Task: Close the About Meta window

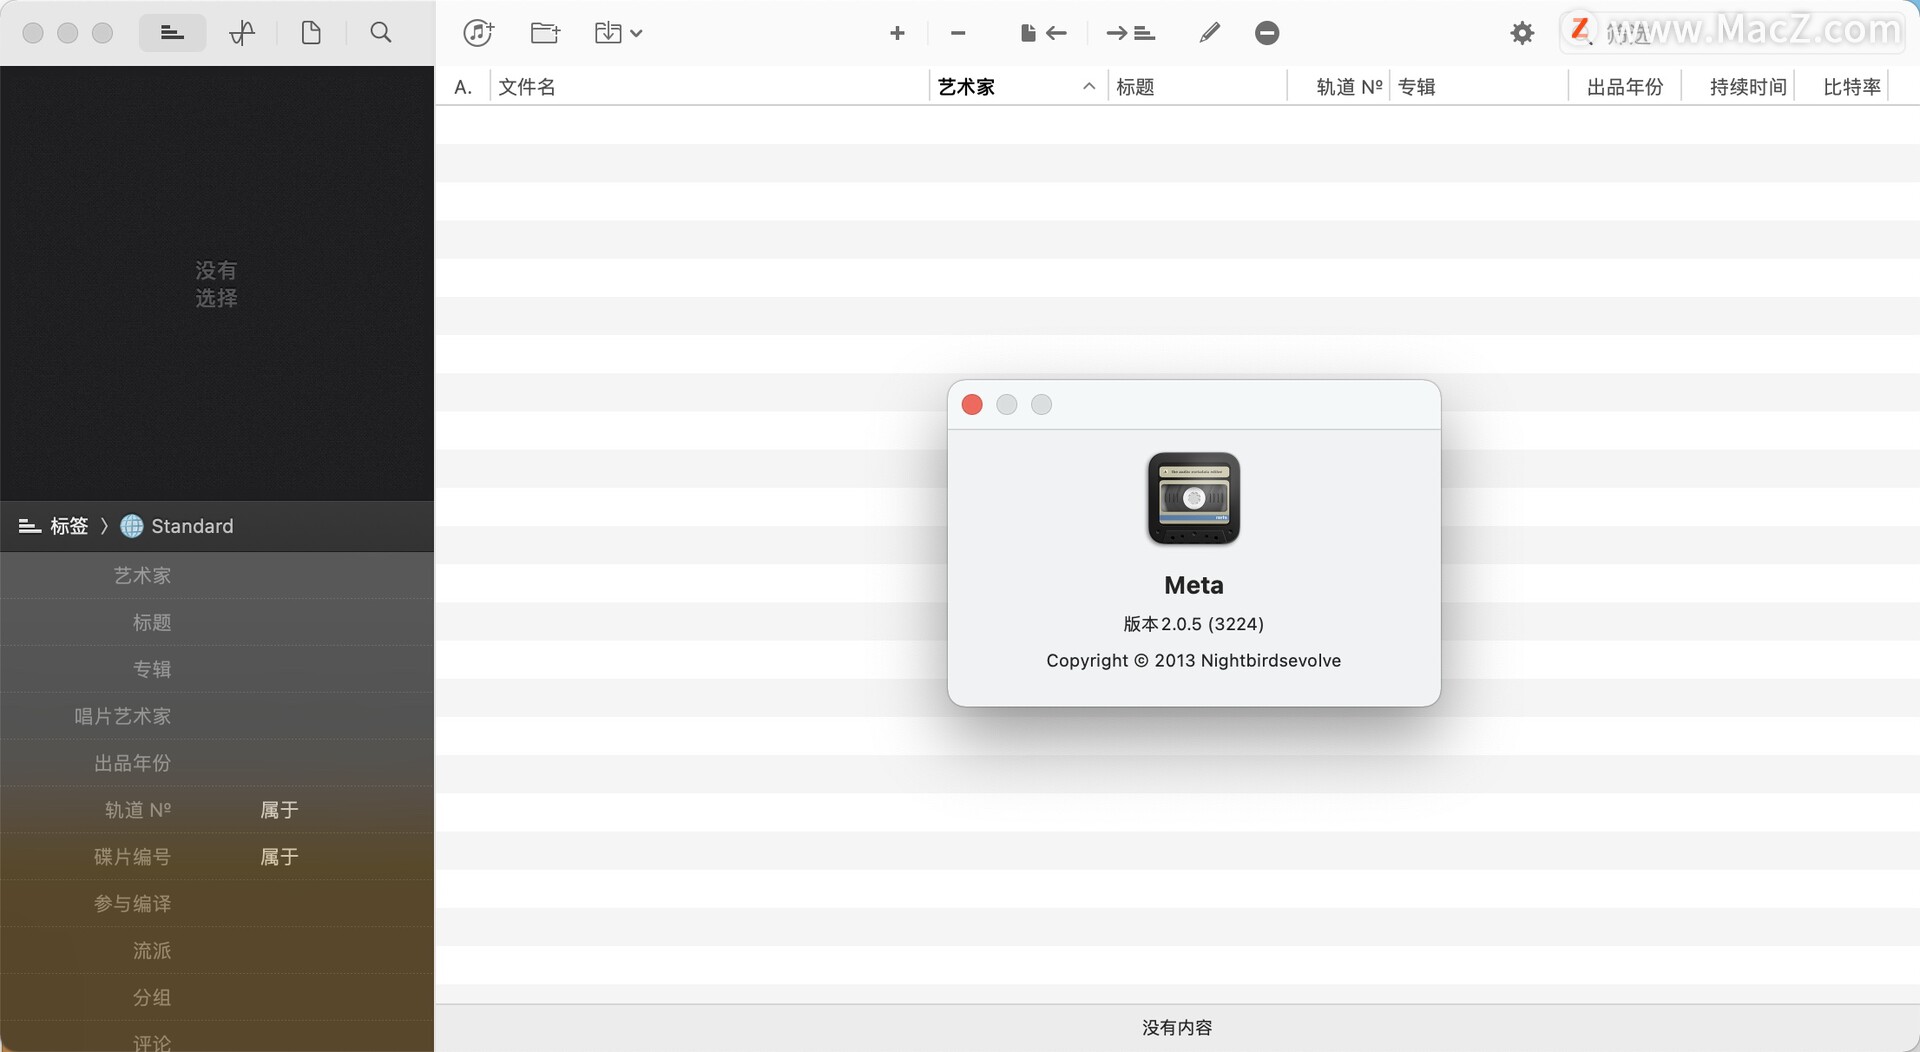Action: coord(972,404)
